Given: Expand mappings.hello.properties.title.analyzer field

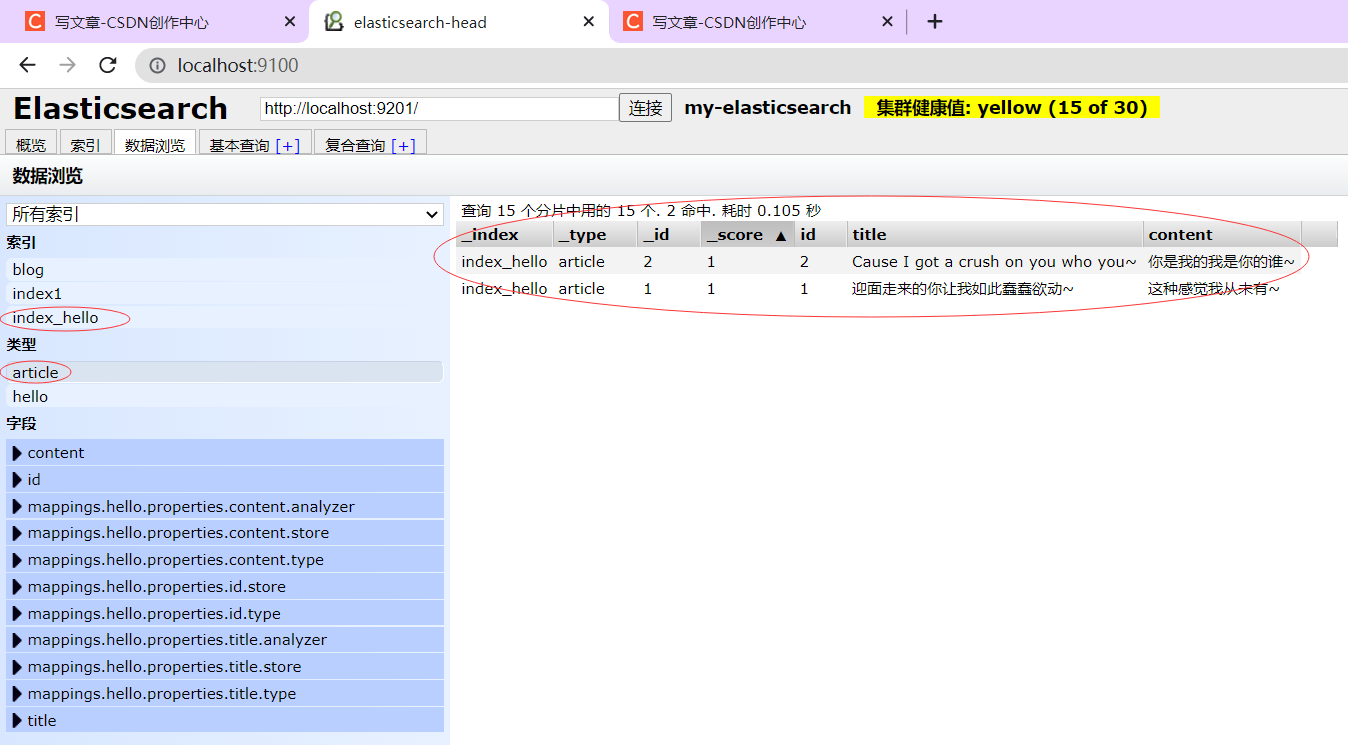Looking at the screenshot, I should point(225,640).
